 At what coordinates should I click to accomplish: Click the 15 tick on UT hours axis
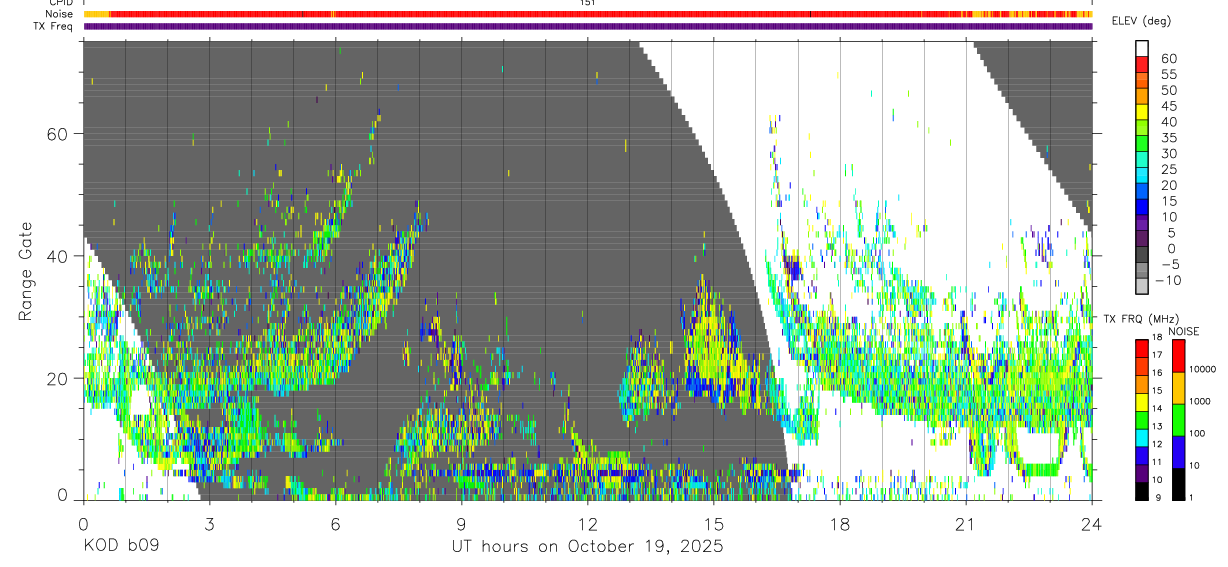(x=713, y=523)
